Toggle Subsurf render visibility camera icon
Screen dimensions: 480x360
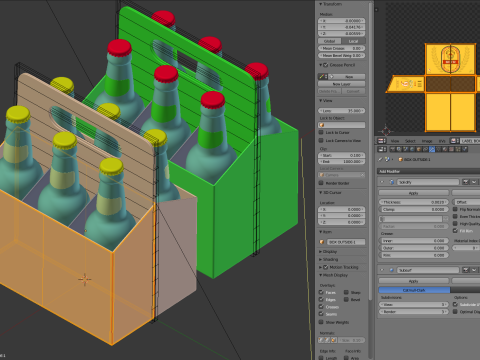pos(466,270)
